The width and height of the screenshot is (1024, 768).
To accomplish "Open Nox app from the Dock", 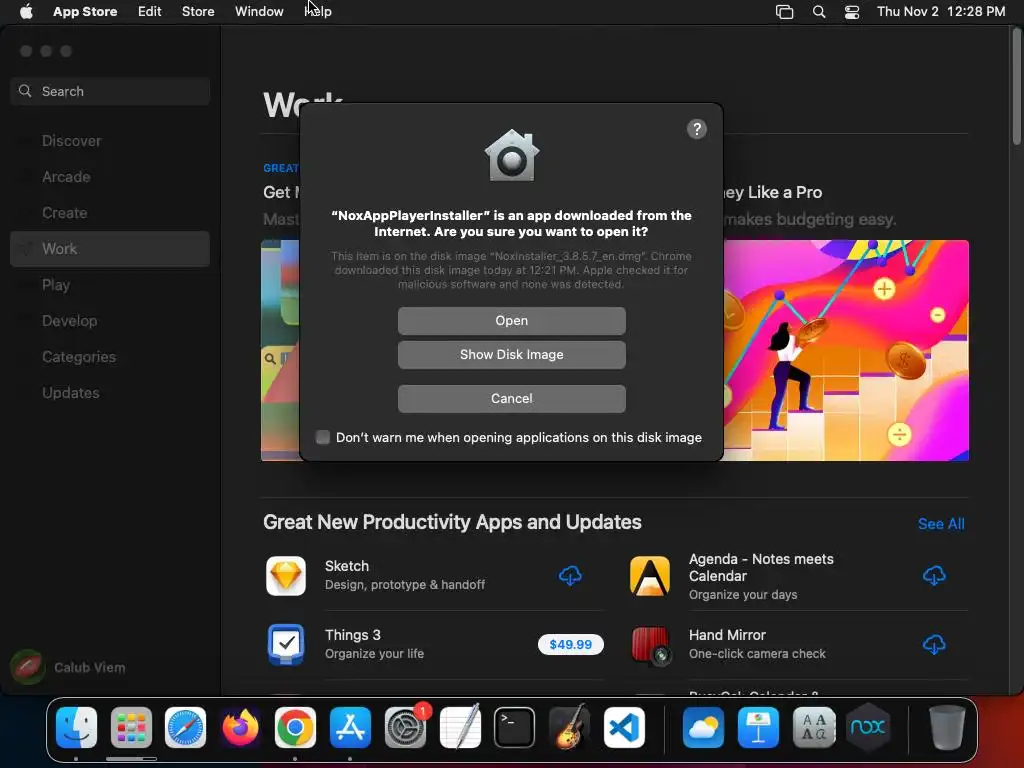I will point(868,728).
